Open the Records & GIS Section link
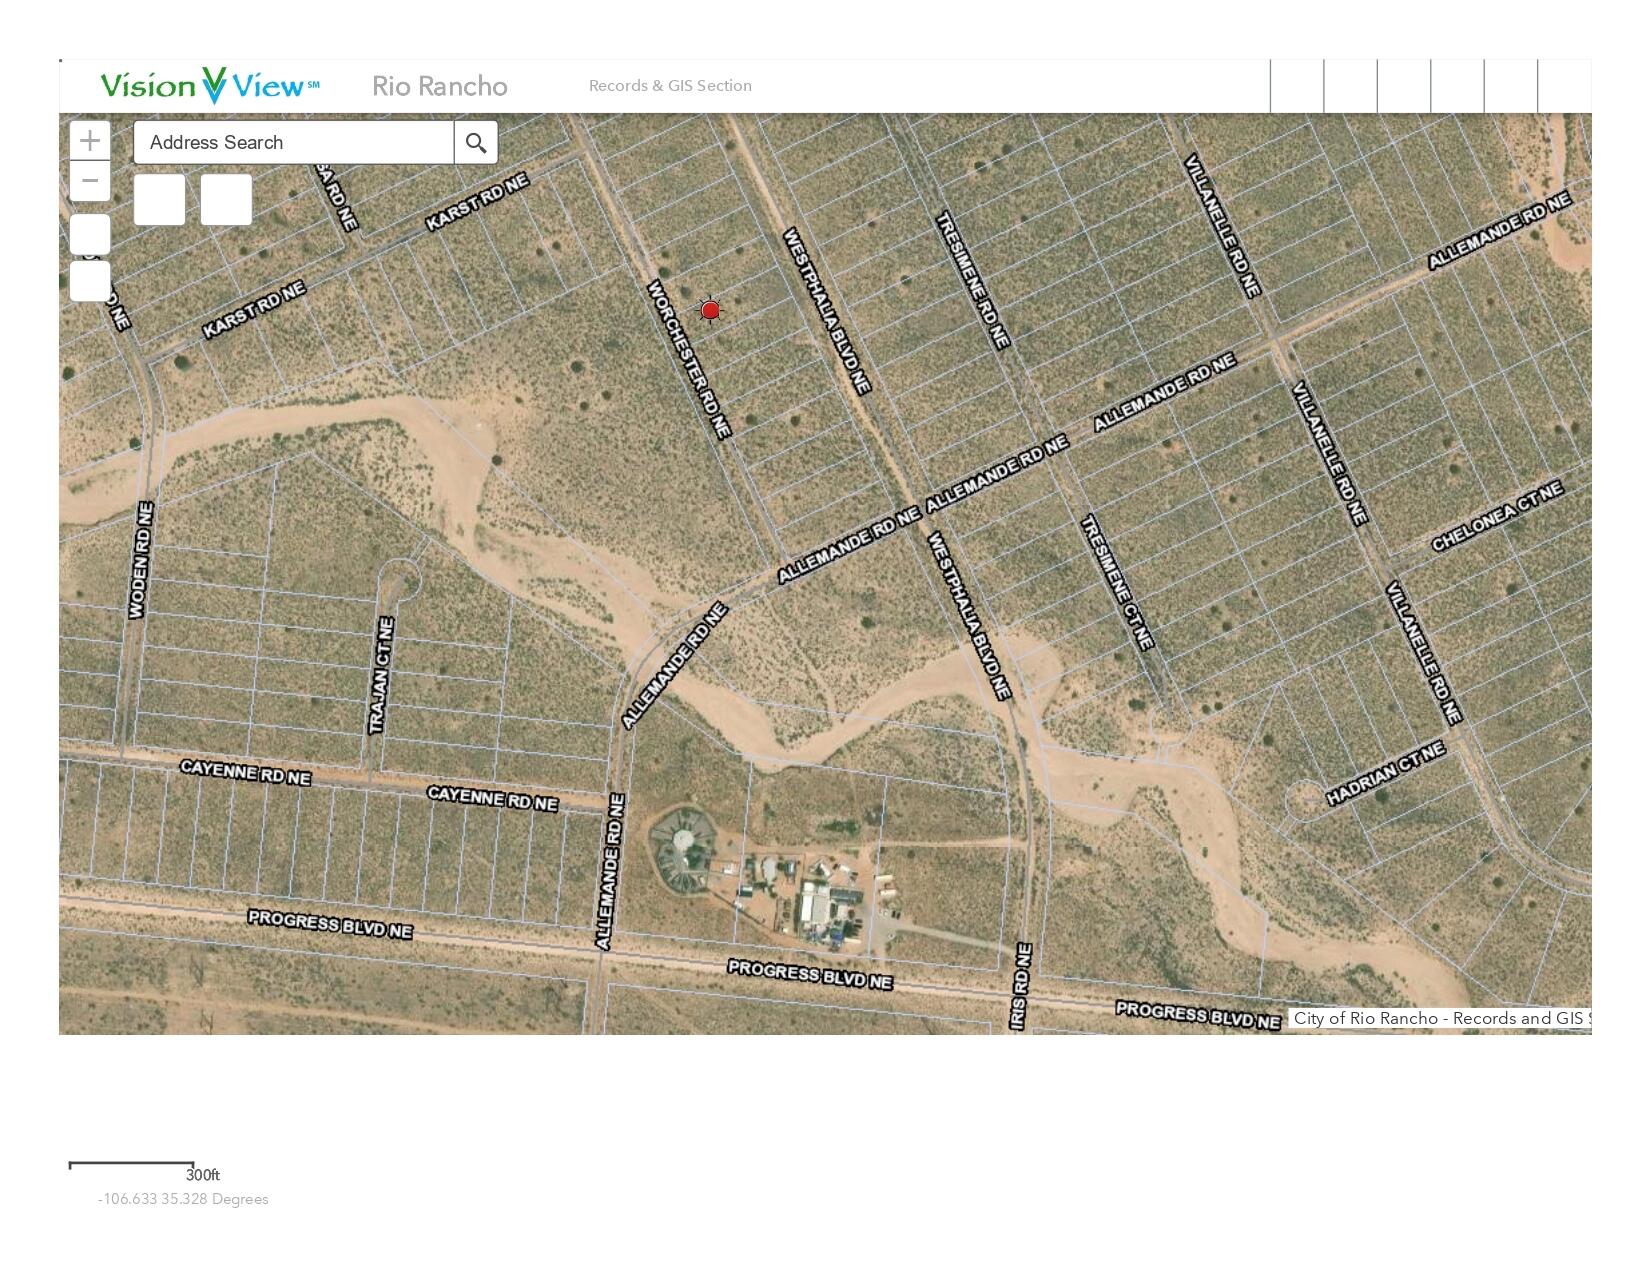 pos(670,86)
